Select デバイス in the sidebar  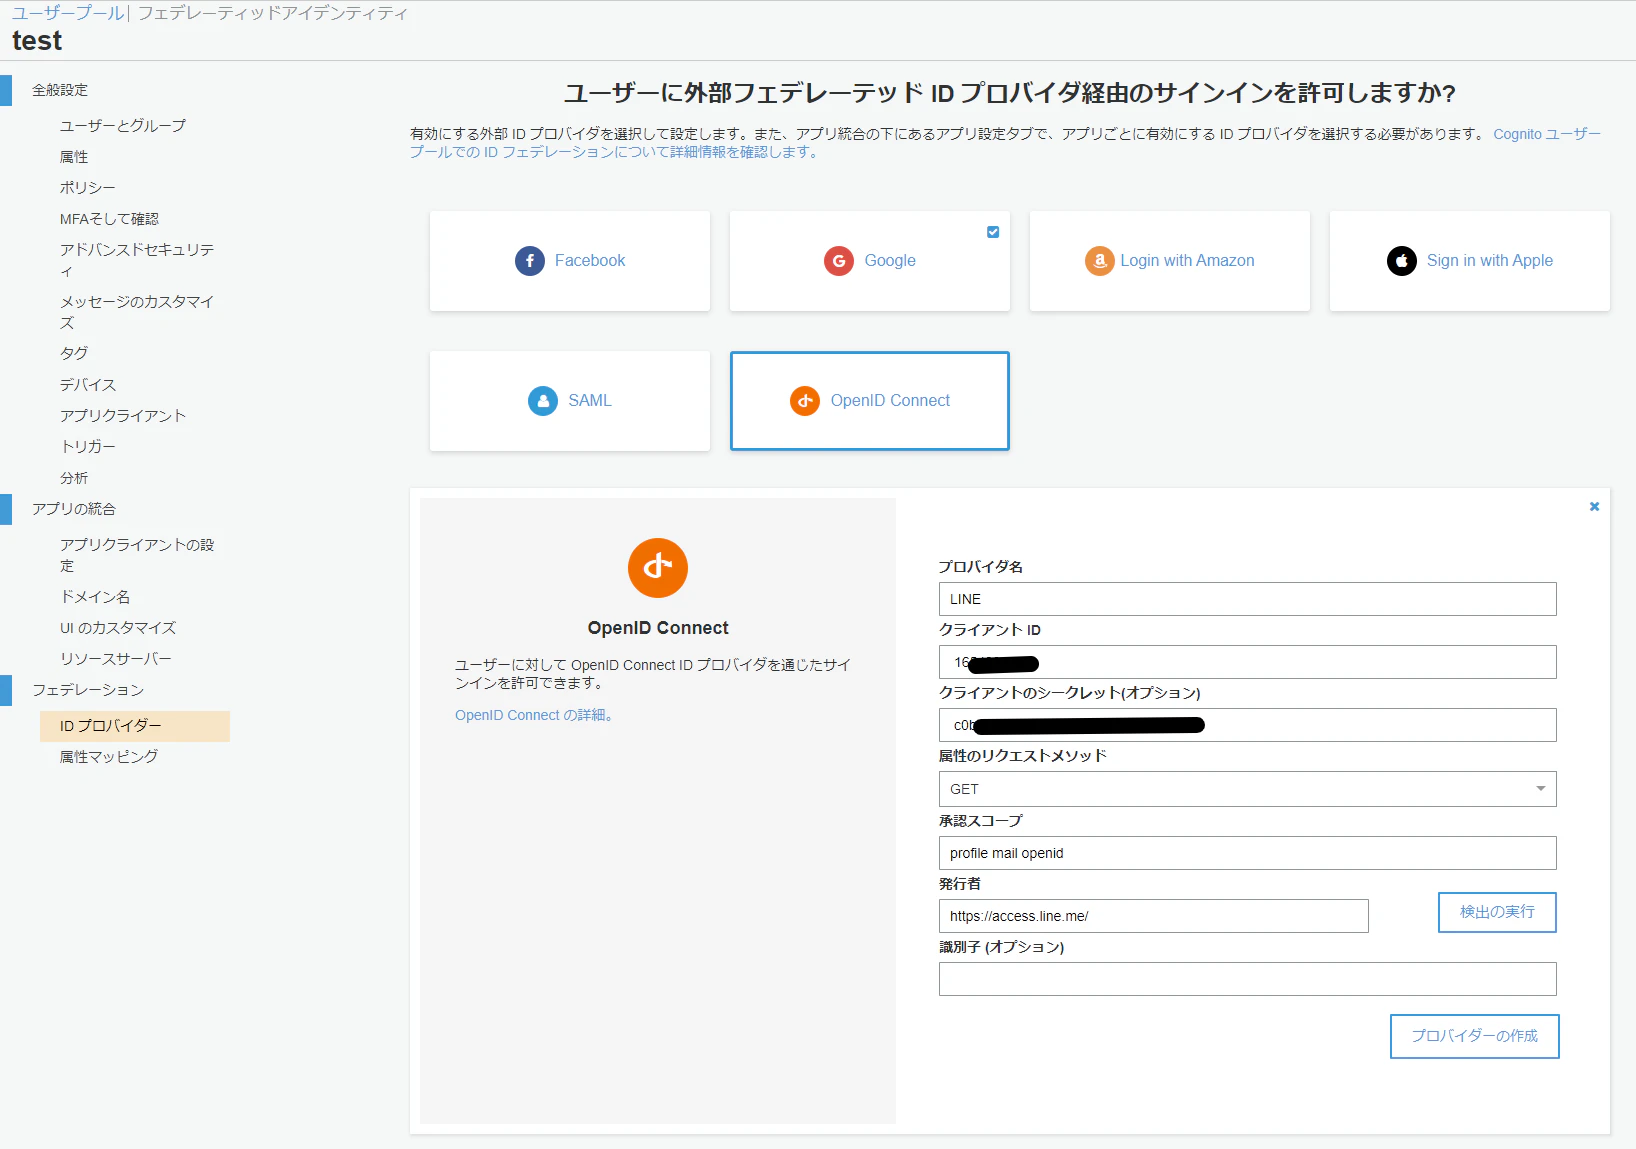(88, 384)
